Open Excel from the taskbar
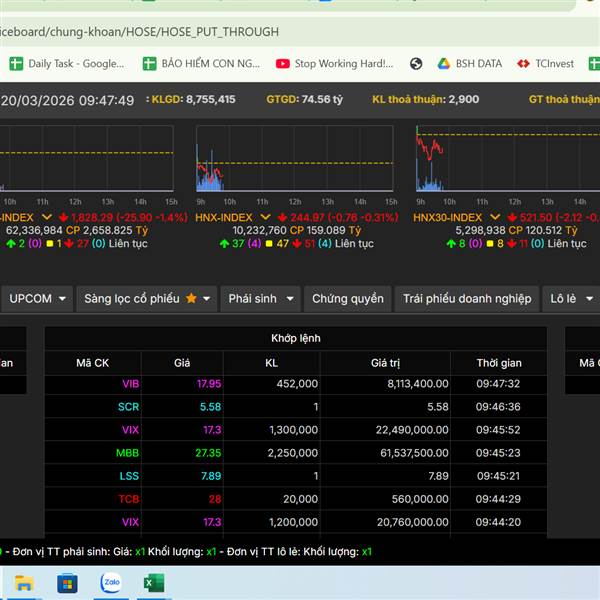Viewport: 600px width, 600px height. coord(154,583)
